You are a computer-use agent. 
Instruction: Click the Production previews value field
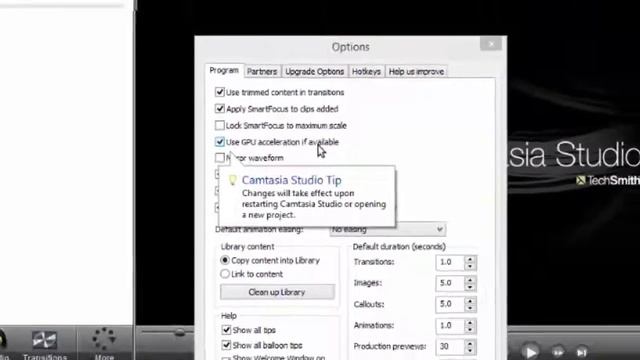450,347
